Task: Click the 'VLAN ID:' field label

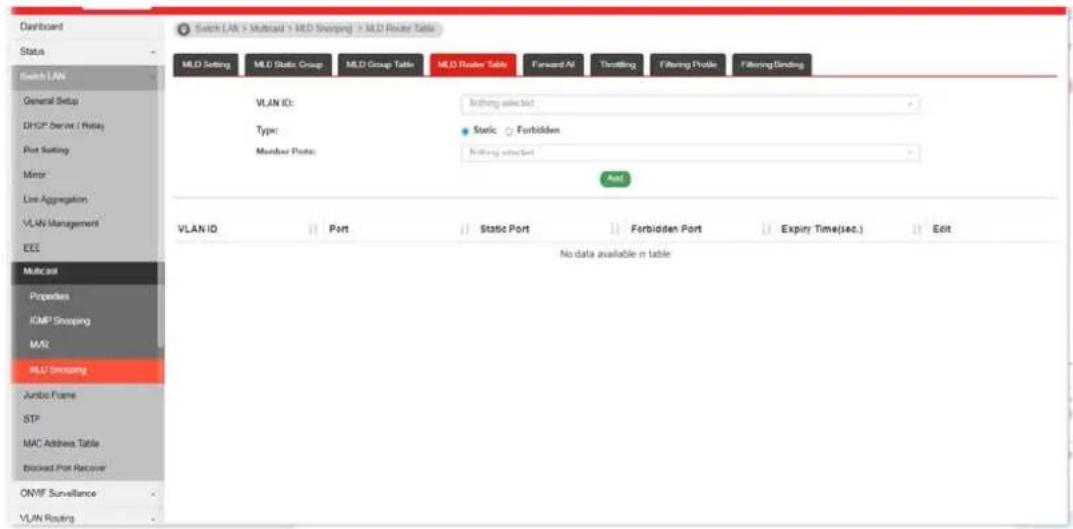Action: (274, 103)
